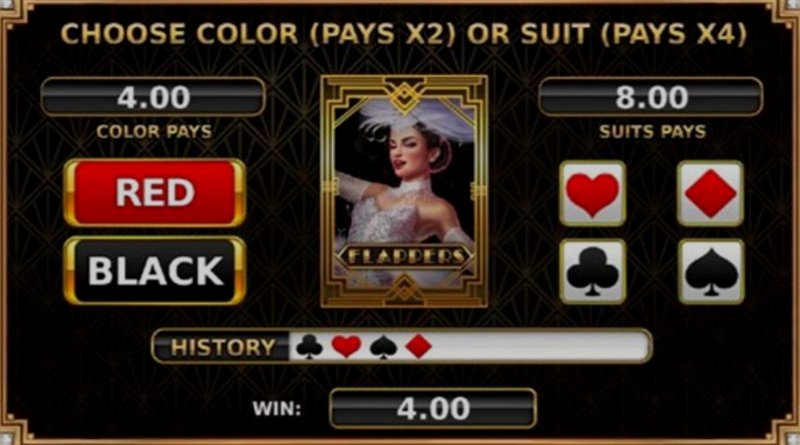Click the Flappers face-down card
The width and height of the screenshot is (800, 445).
[x=404, y=191]
